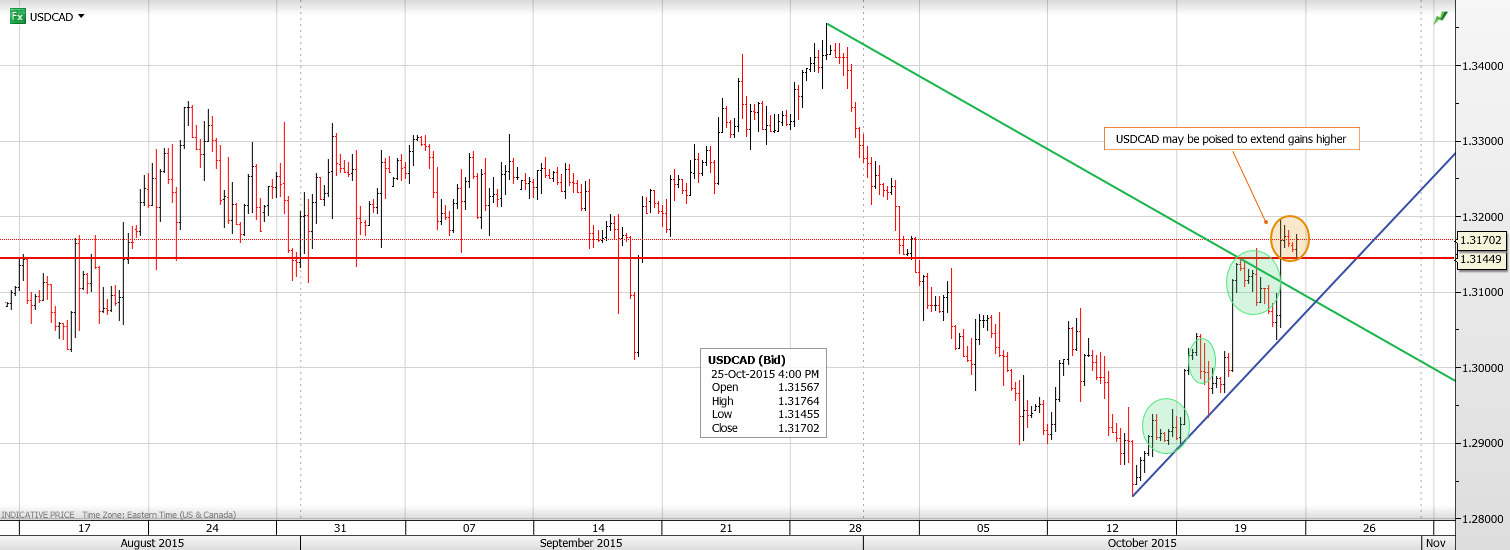
Task: Click the September 2015 month label
Action: pyautogui.click(x=580, y=543)
